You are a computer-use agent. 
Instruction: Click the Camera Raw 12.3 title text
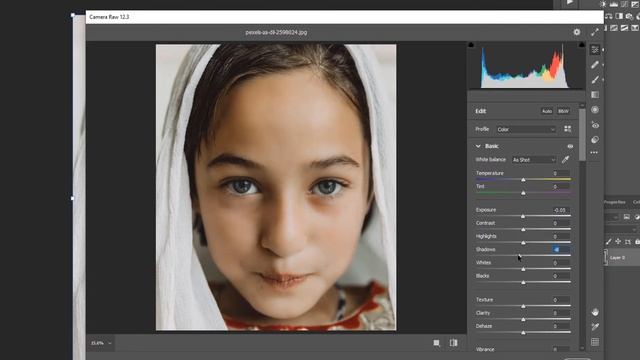(109, 17)
